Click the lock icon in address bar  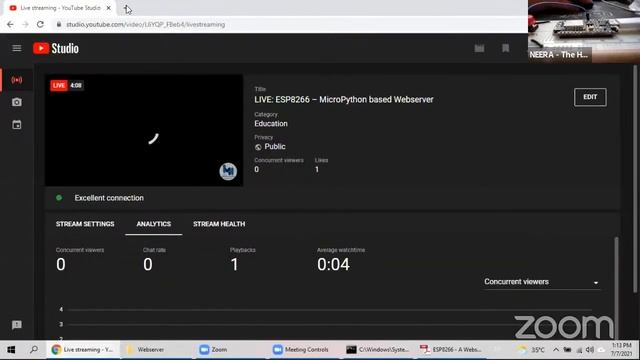point(59,24)
